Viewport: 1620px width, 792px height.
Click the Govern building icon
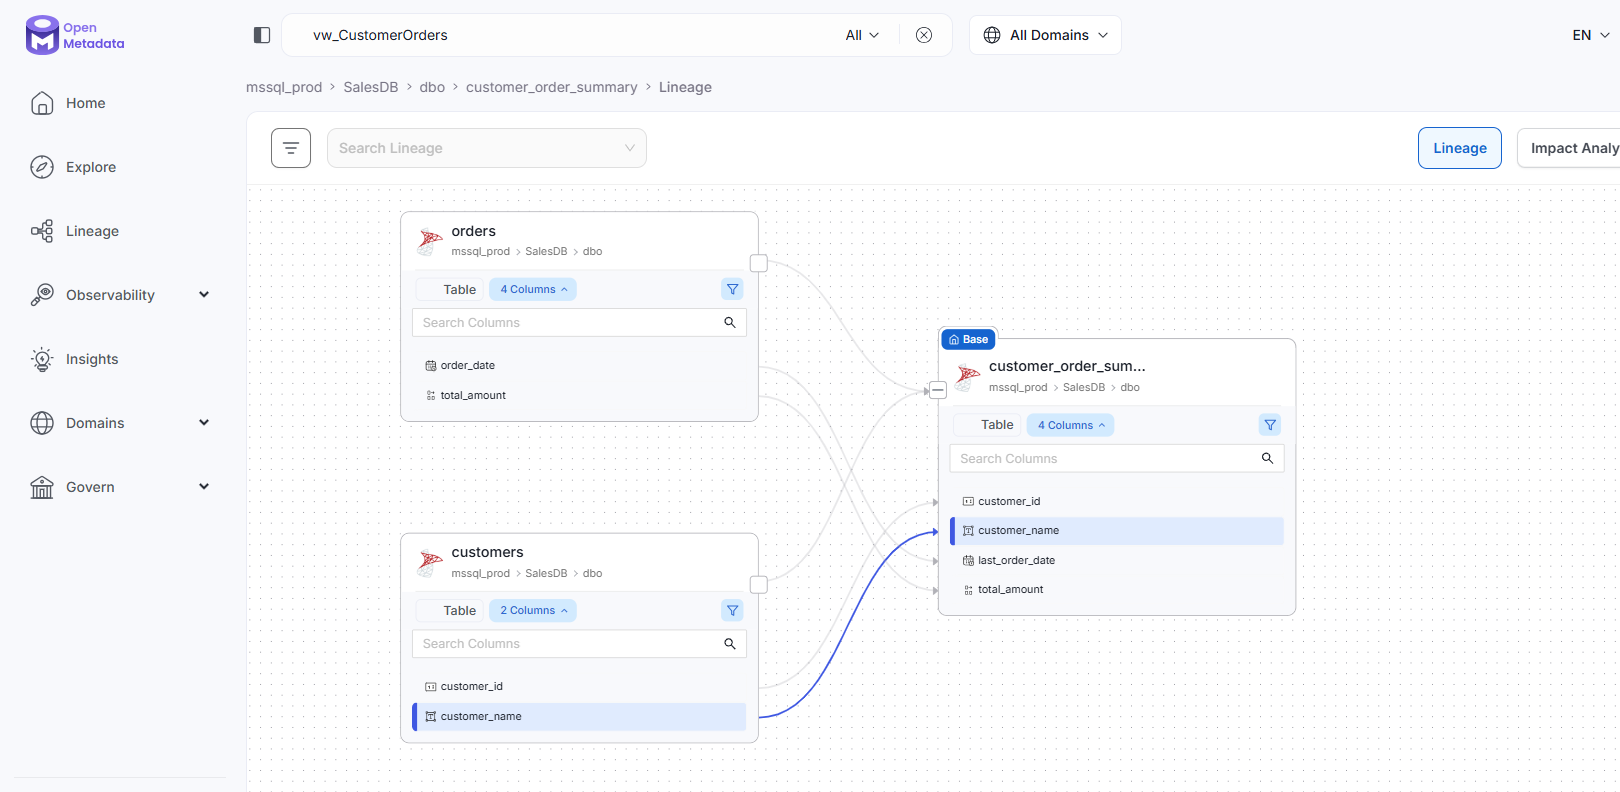pyautogui.click(x=42, y=487)
